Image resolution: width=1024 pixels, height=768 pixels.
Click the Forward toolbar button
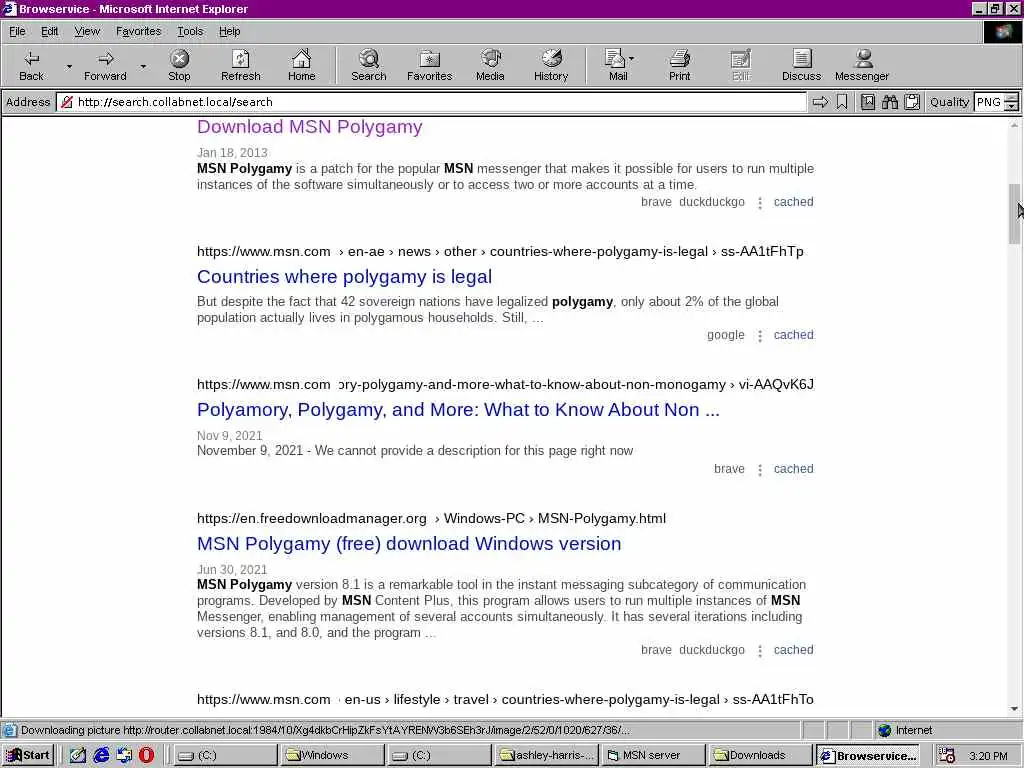point(104,65)
